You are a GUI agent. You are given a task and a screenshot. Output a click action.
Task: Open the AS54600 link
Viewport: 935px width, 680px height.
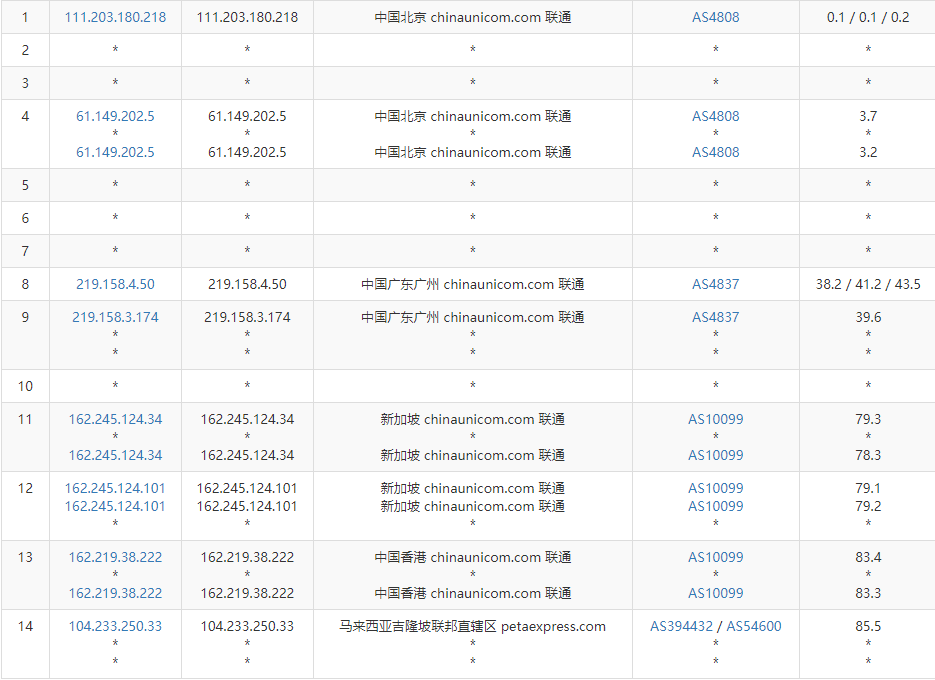[754, 626]
